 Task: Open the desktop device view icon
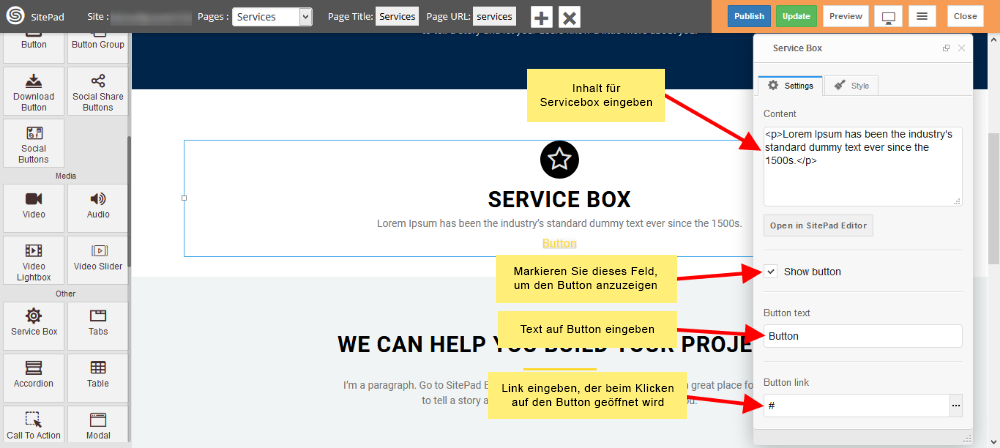click(x=888, y=17)
